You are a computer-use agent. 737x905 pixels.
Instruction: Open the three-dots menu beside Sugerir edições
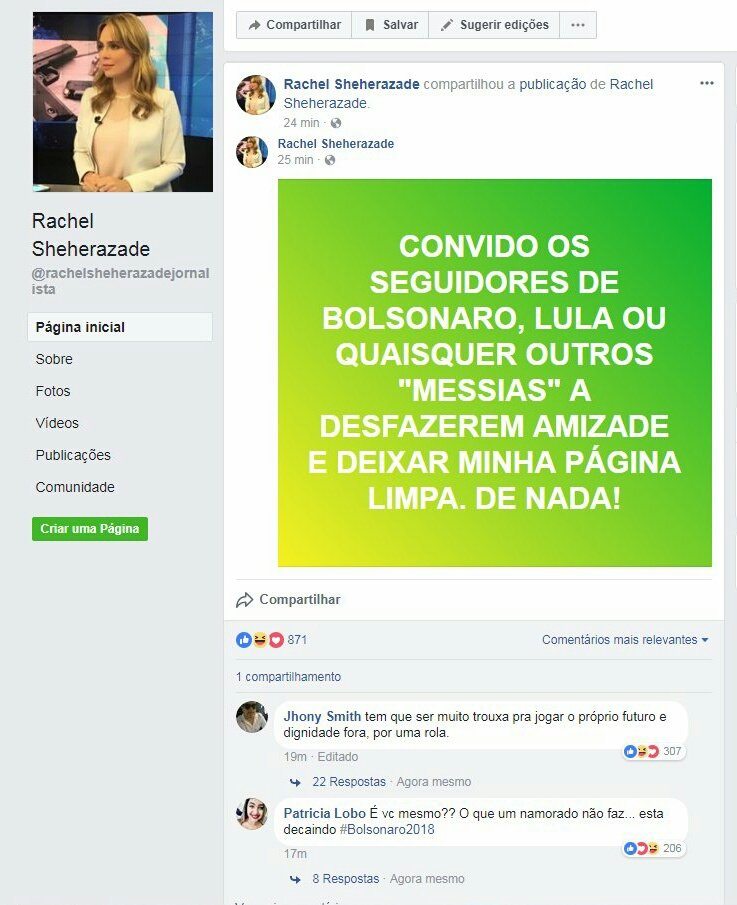click(x=578, y=25)
